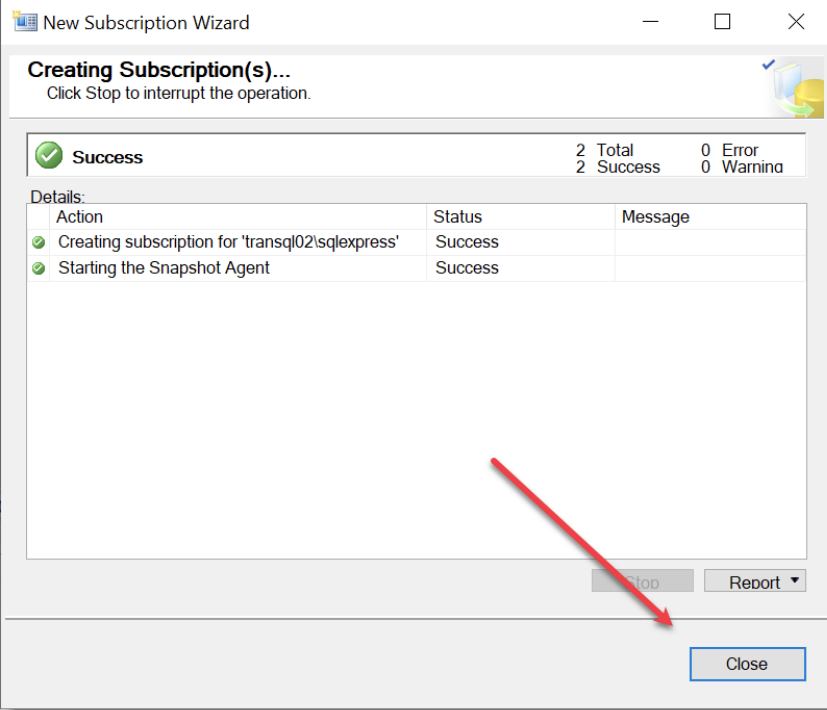
Task: Select the Action column header
Action: click(x=238, y=217)
